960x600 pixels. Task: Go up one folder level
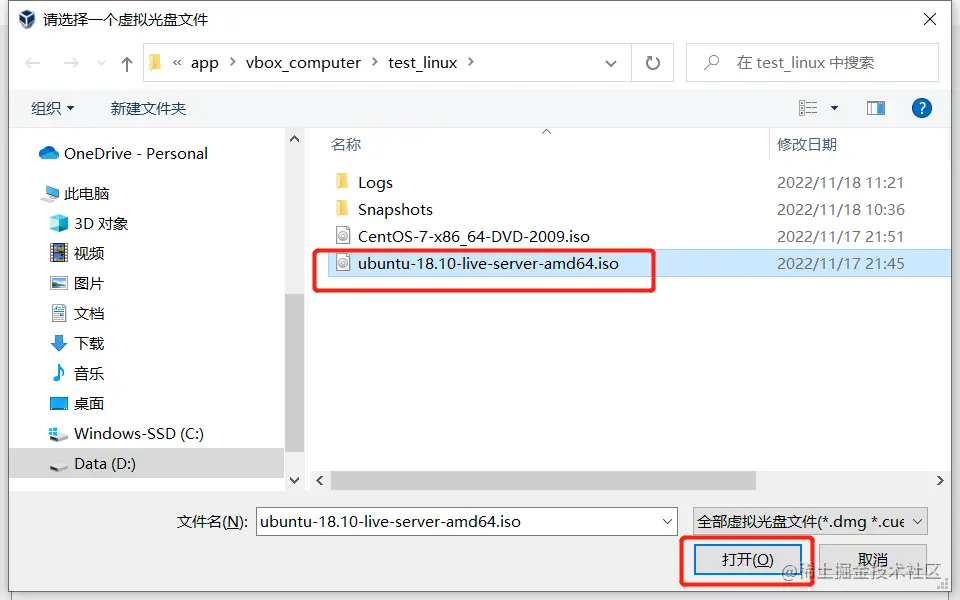[x=127, y=63]
